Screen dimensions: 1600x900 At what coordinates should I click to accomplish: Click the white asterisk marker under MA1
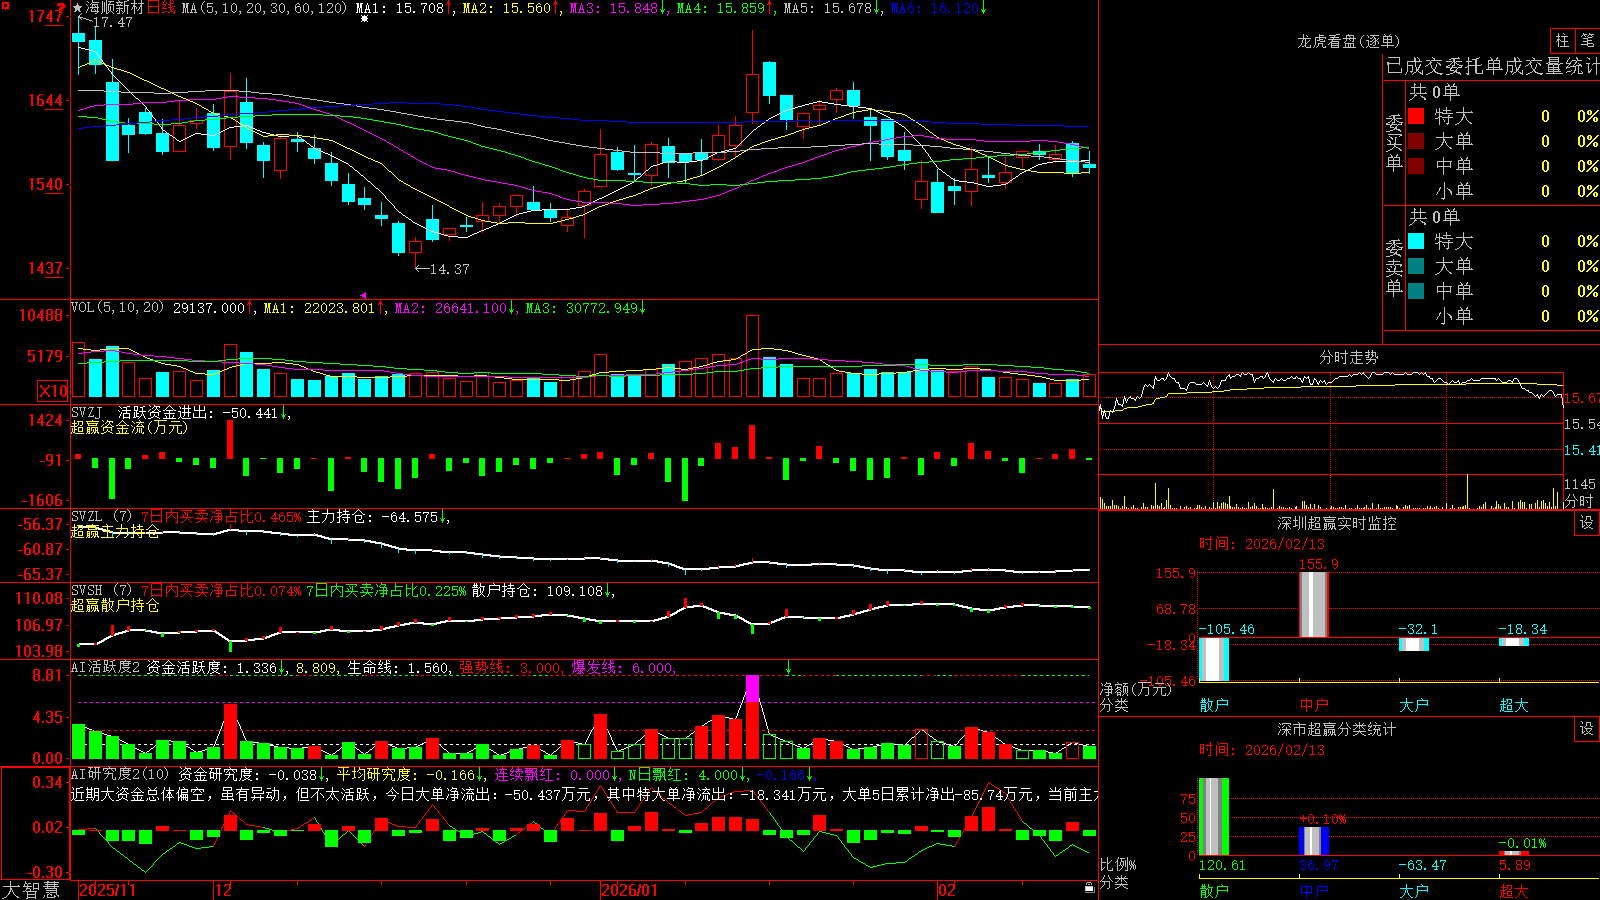click(x=364, y=19)
